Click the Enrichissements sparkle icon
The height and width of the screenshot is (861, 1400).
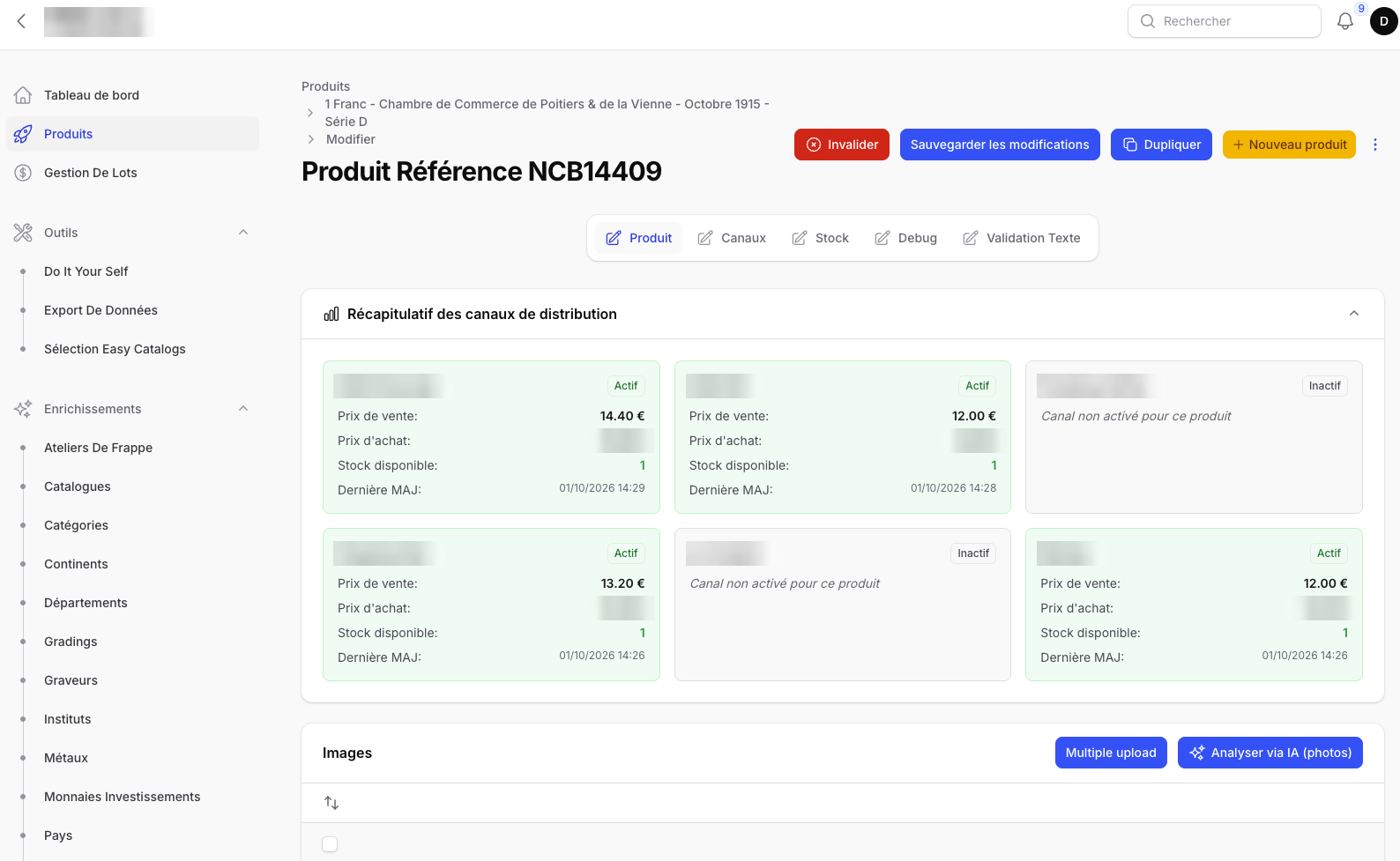pos(23,409)
